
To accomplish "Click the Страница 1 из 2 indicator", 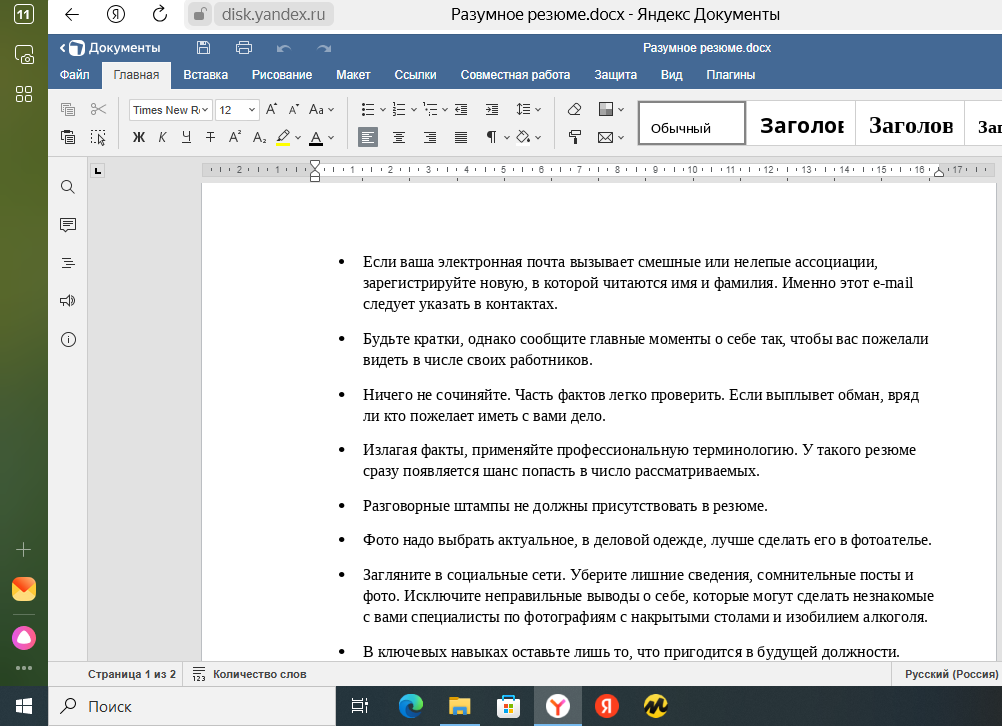I will tap(132, 674).
